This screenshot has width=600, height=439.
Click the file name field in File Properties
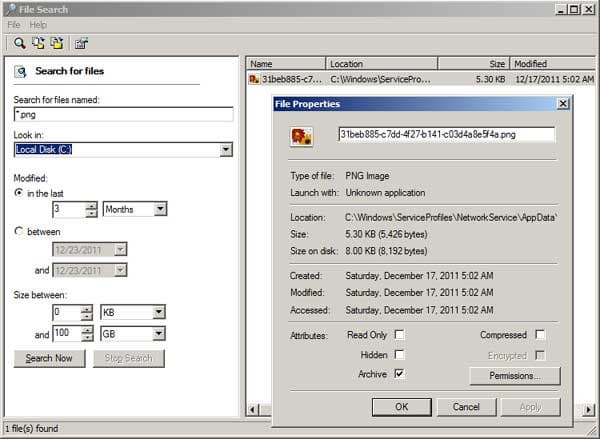[x=446, y=134]
